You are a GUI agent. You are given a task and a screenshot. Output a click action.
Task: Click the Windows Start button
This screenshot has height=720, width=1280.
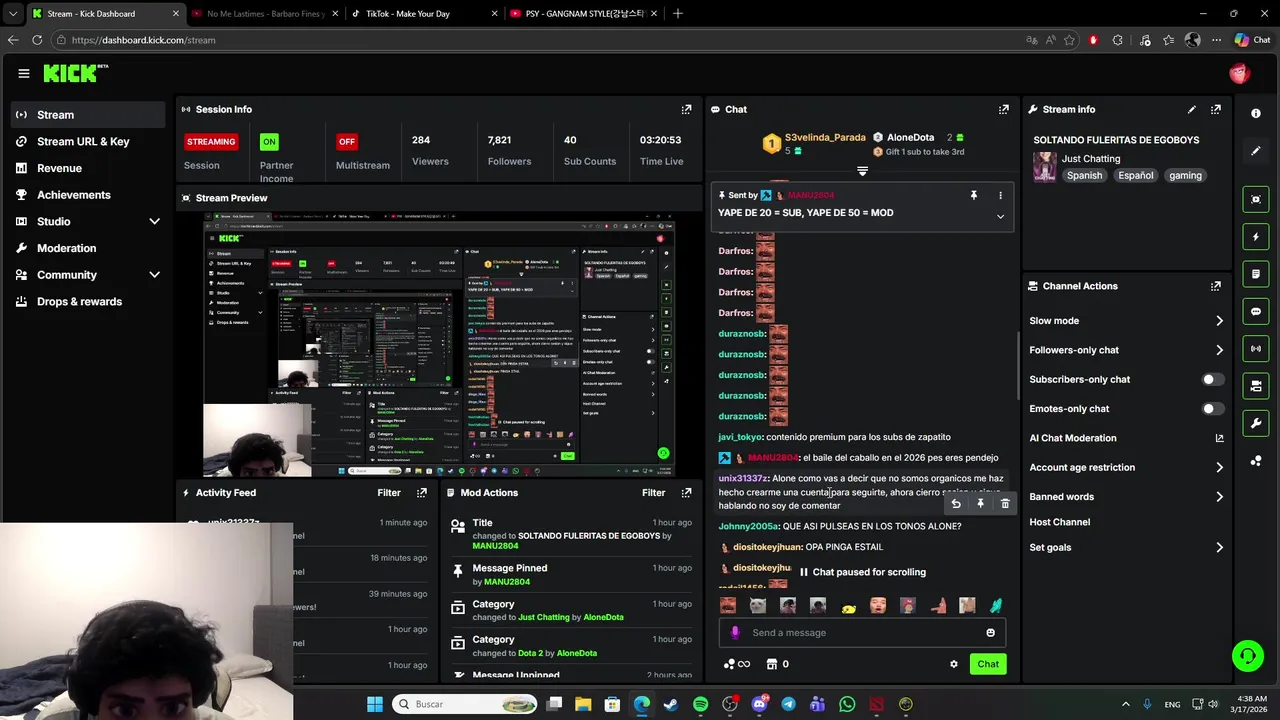374,704
